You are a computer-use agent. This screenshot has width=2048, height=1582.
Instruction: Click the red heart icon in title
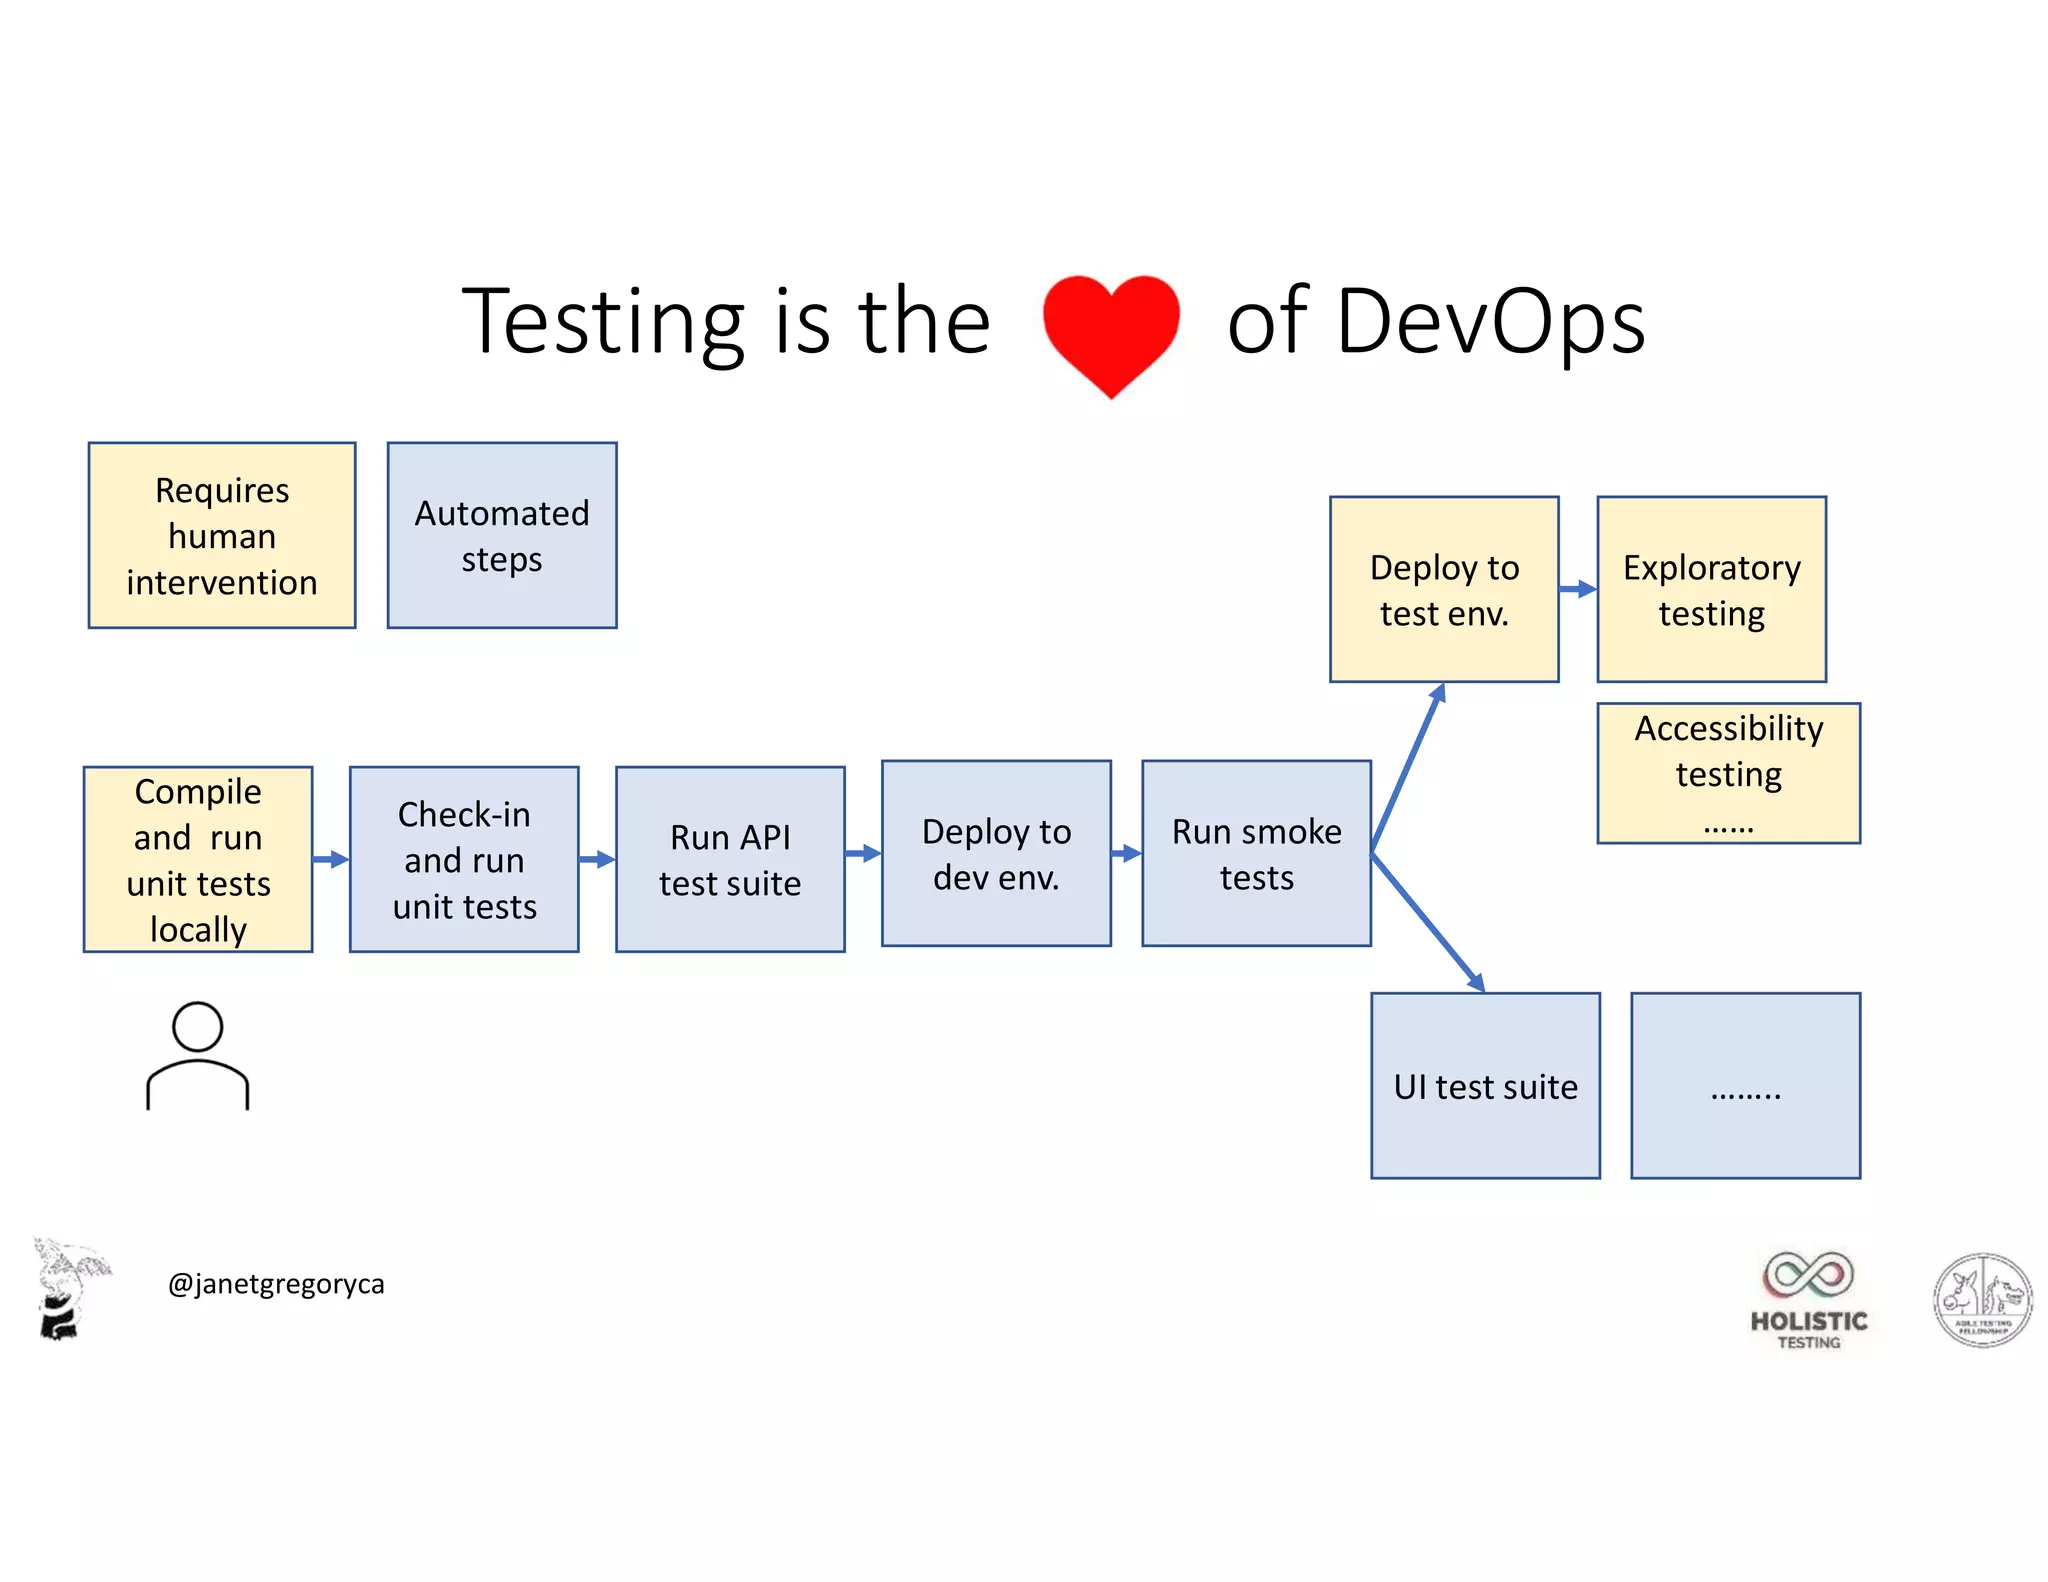(1110, 332)
